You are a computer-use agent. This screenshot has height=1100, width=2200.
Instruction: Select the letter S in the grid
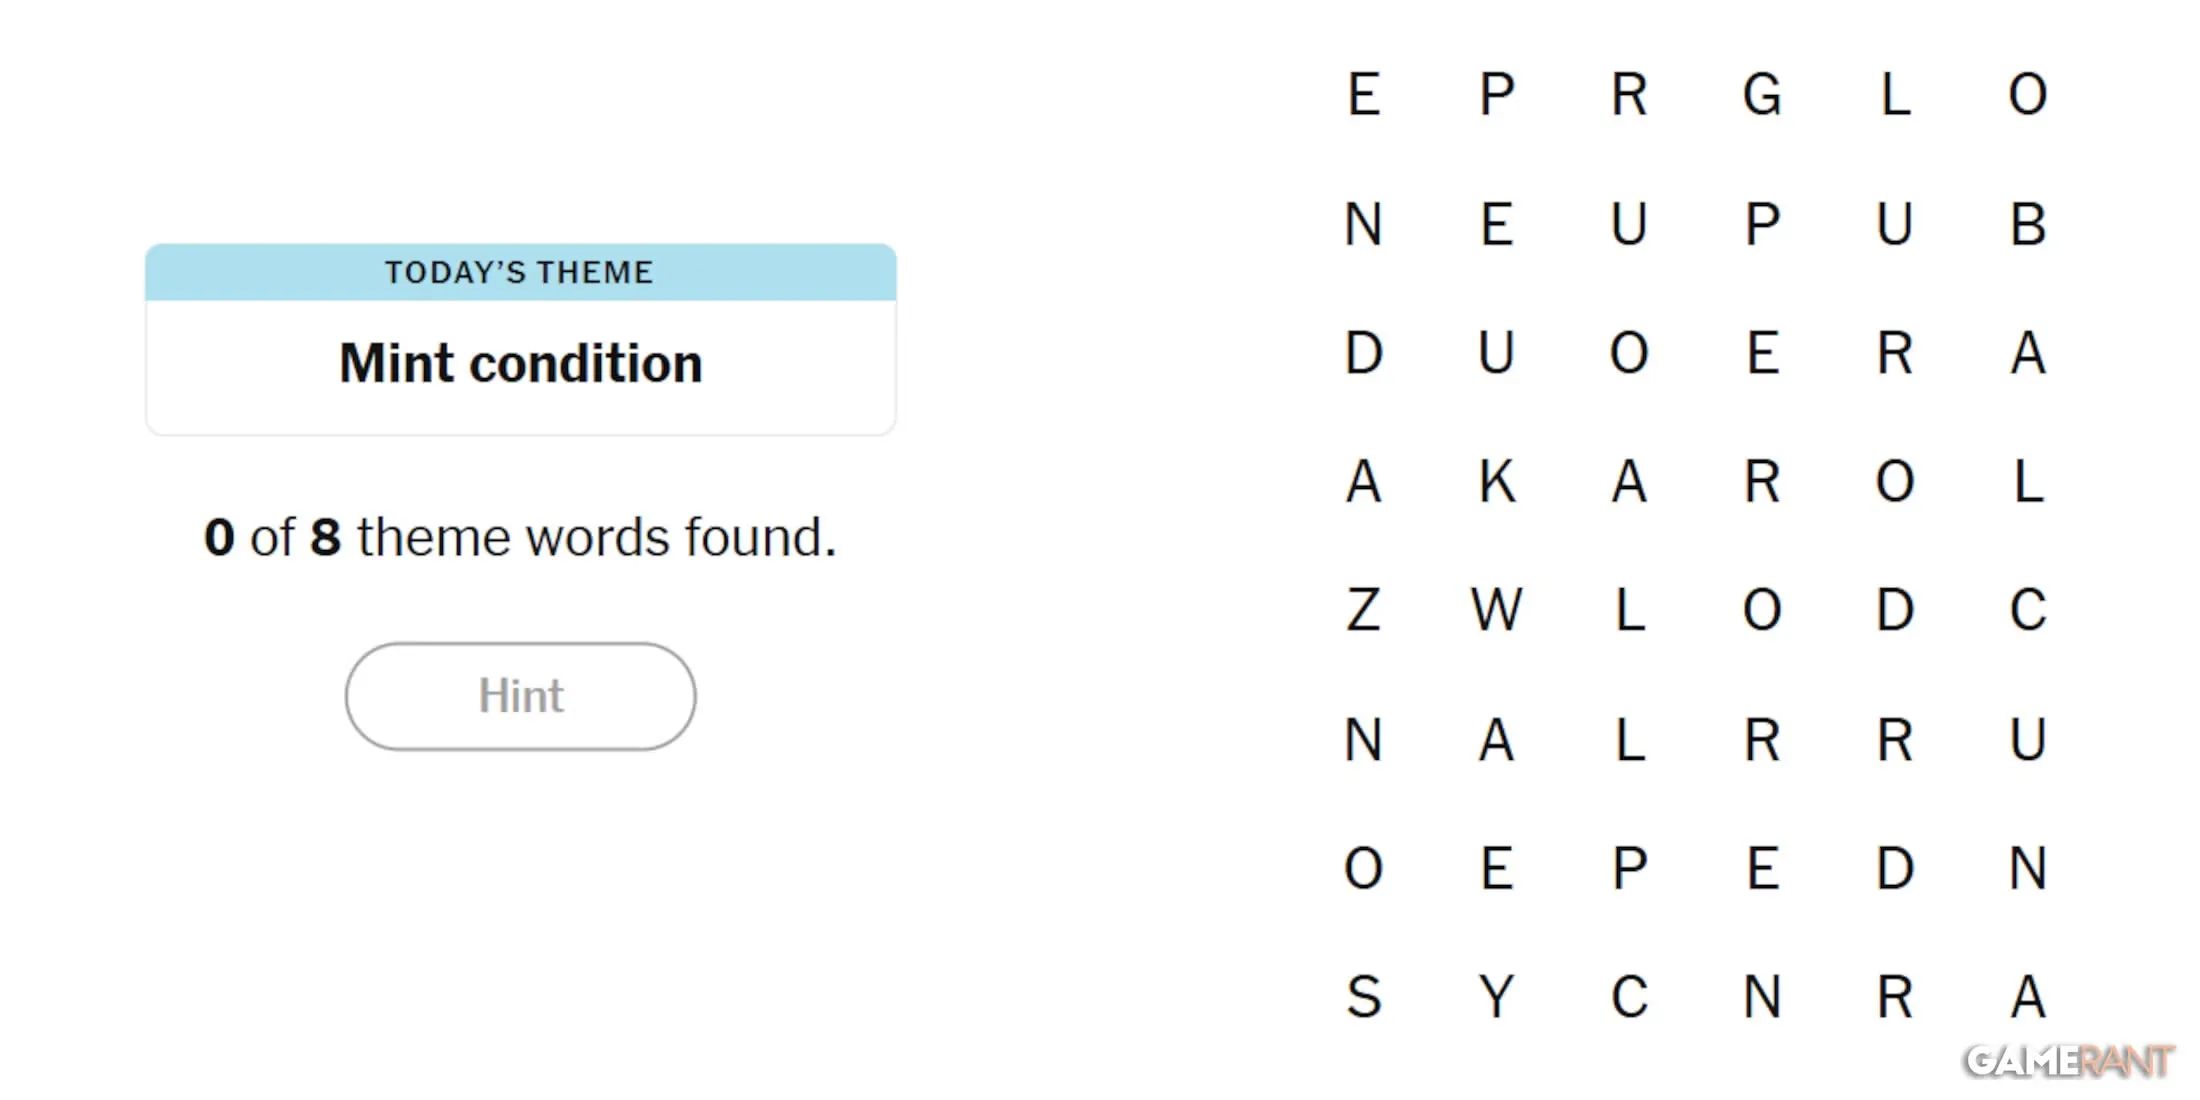point(1364,997)
